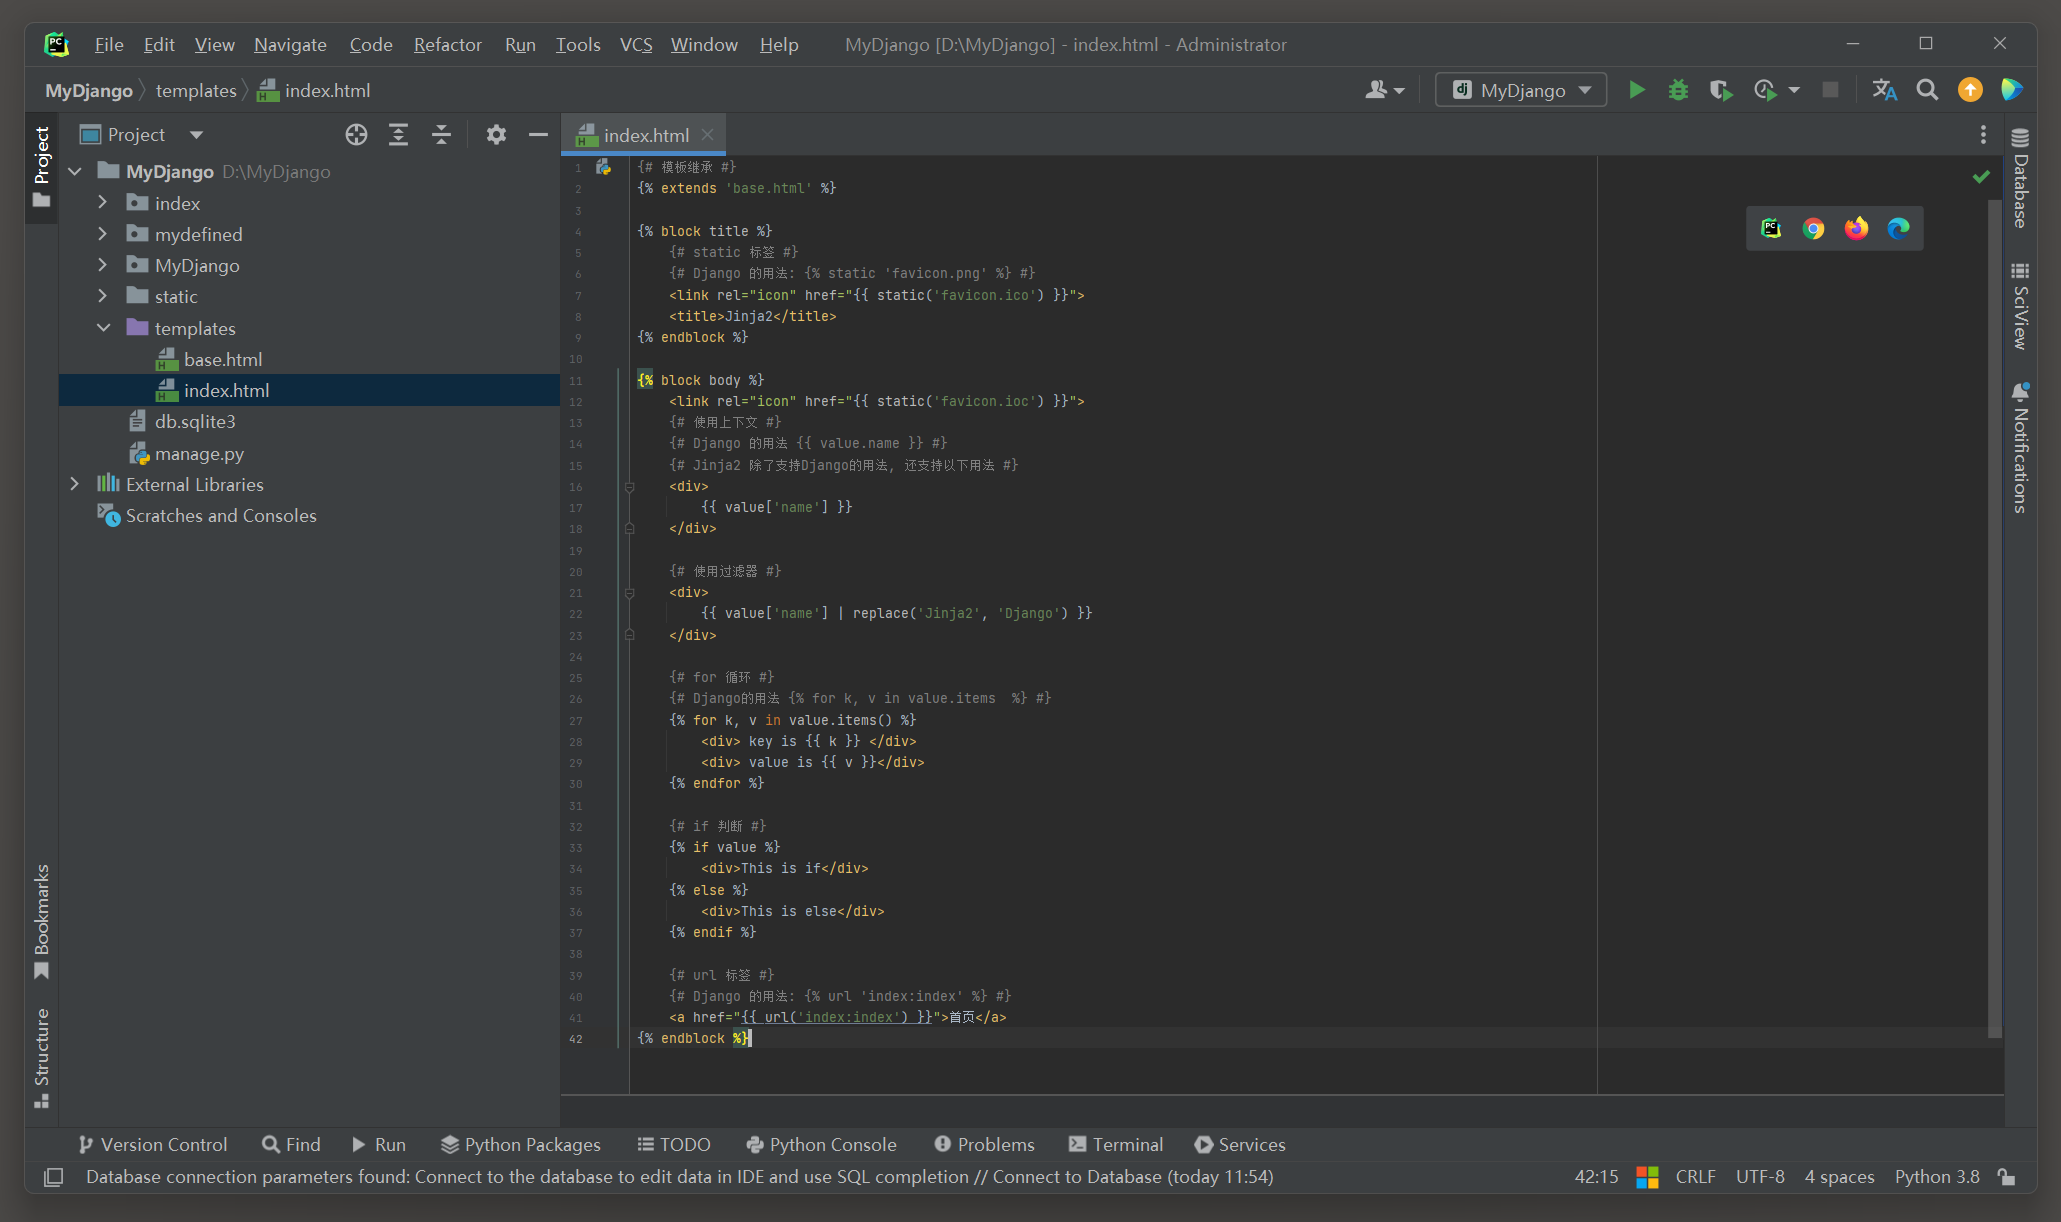Image resolution: width=2061 pixels, height=1222 pixels.
Task: Open the VCS menu in menu bar
Action: 637,44
